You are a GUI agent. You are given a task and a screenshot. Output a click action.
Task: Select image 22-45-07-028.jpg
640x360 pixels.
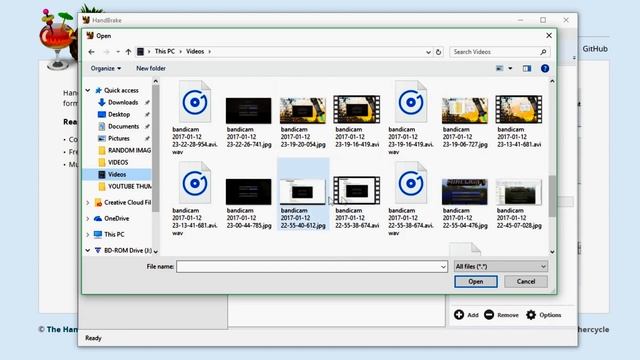click(519, 203)
